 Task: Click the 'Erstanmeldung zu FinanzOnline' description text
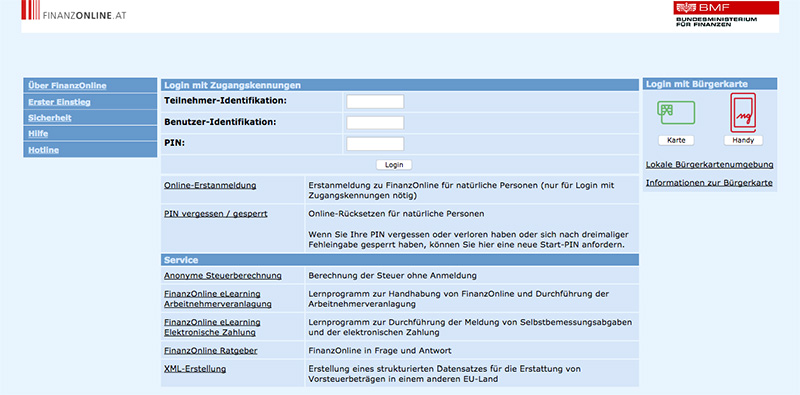[x=461, y=190]
